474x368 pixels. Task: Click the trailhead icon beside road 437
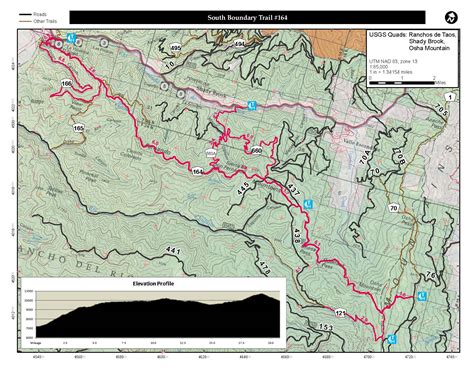(308, 204)
